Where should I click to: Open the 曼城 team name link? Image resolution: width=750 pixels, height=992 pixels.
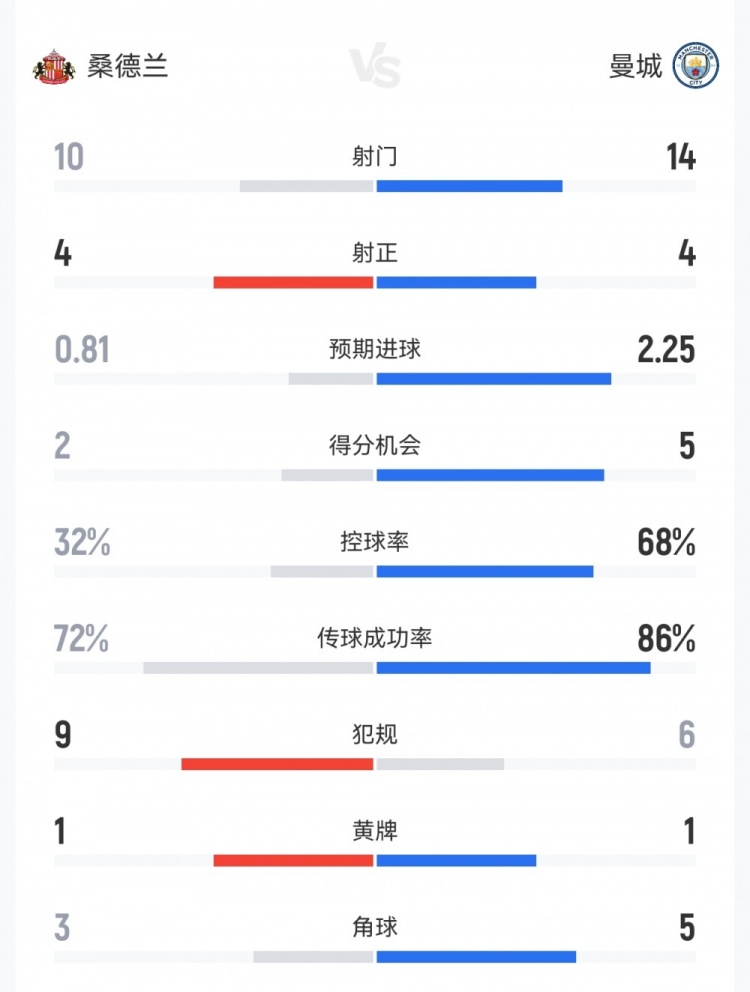click(635, 66)
